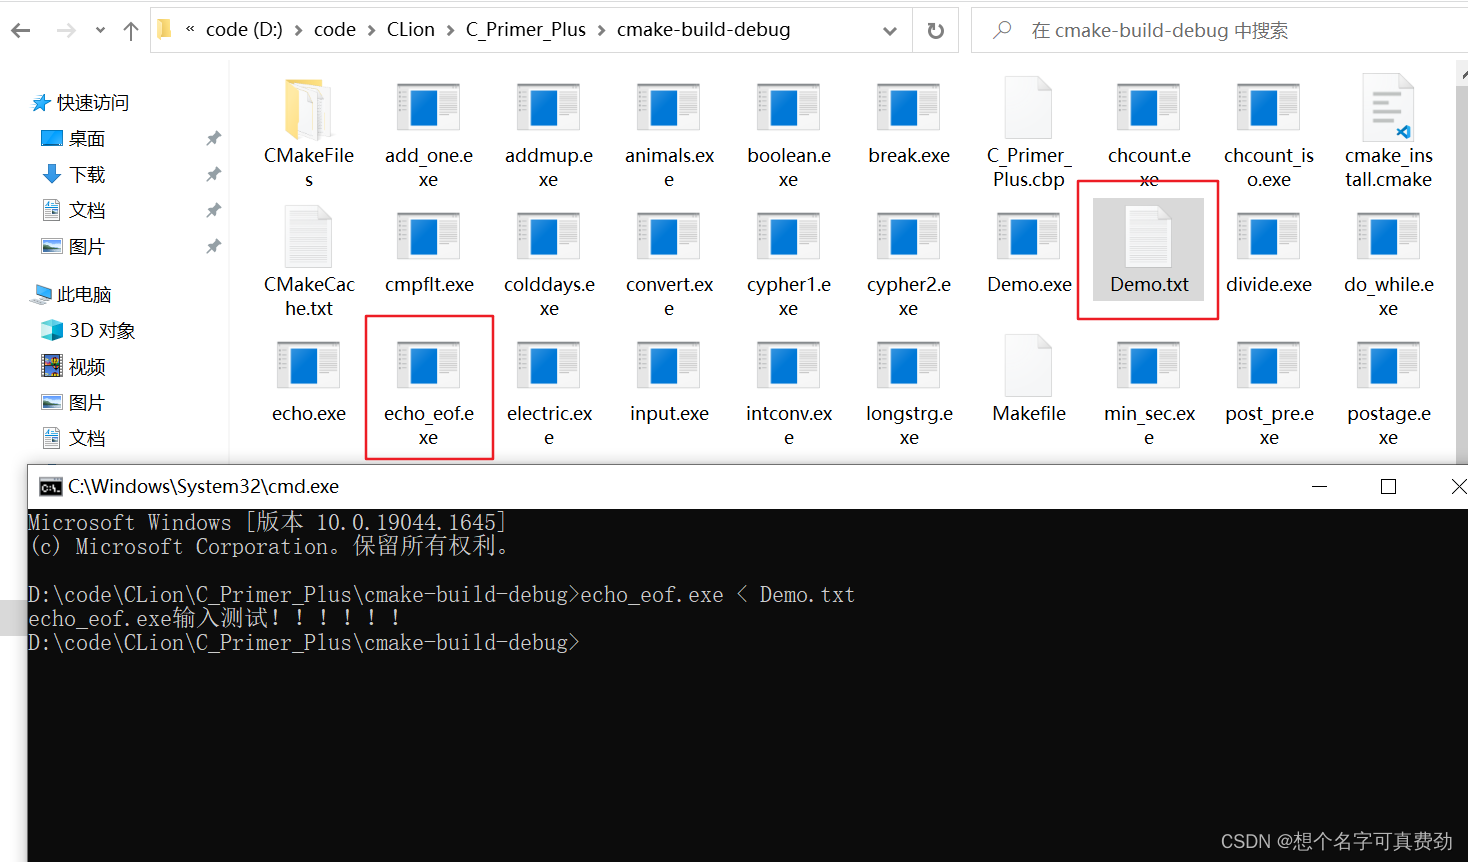Select the break.exe file icon
This screenshot has width=1468, height=862.
(x=908, y=108)
